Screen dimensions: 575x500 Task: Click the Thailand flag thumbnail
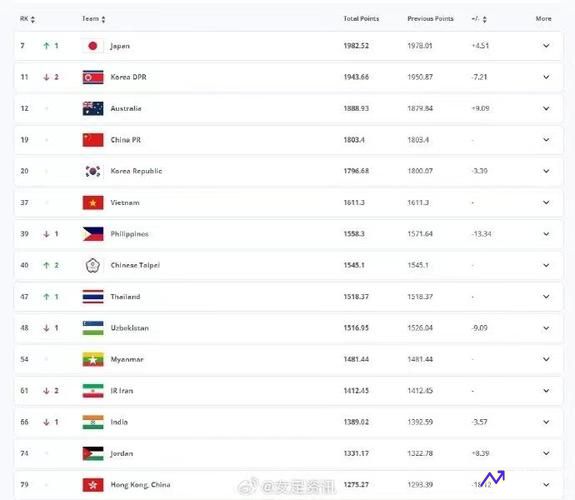pyautogui.click(x=93, y=297)
